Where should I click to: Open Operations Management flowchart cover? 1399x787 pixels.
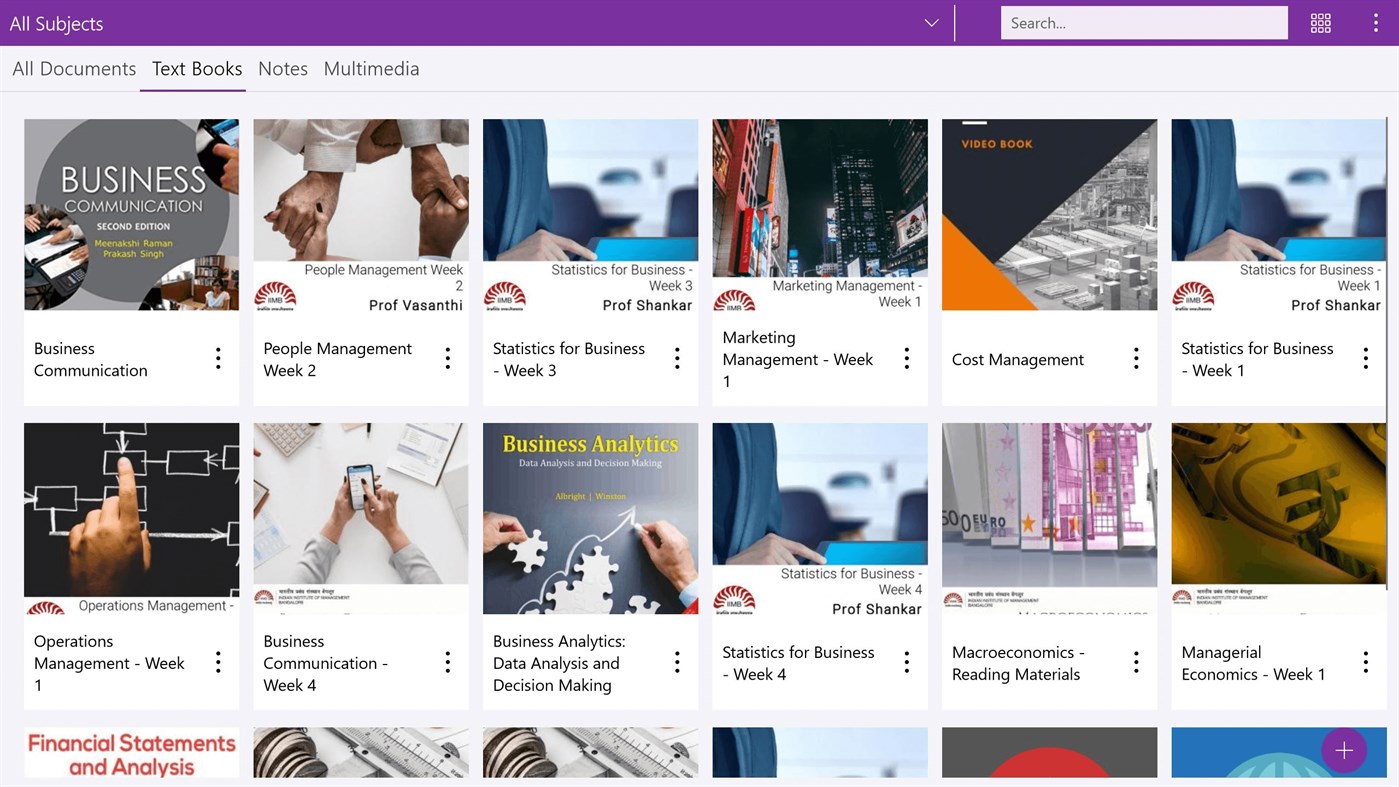[131, 518]
